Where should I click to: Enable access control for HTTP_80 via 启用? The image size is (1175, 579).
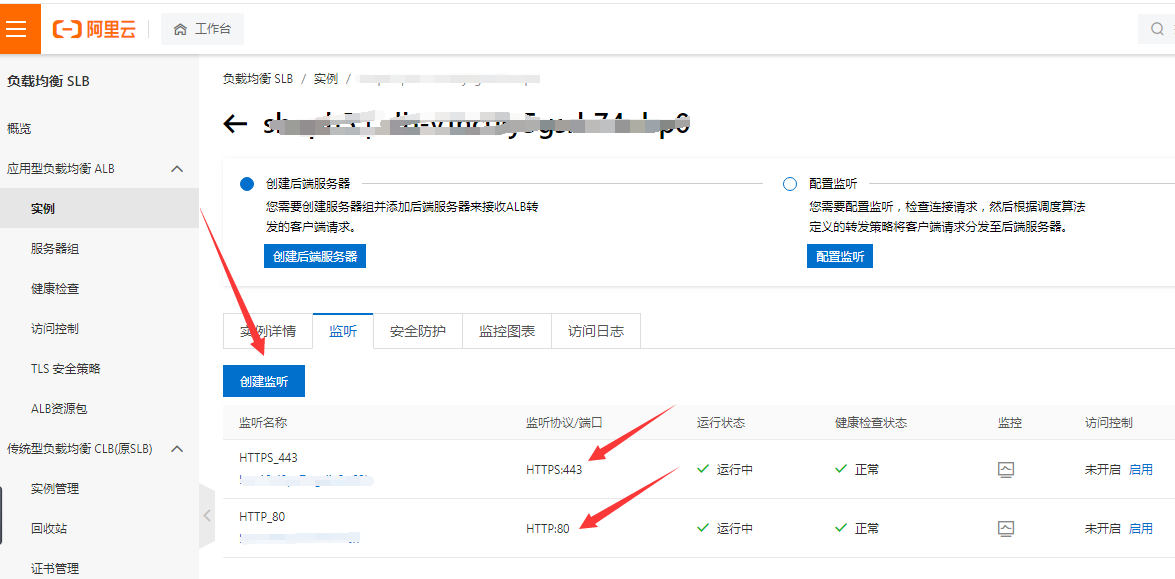[x=1141, y=528]
